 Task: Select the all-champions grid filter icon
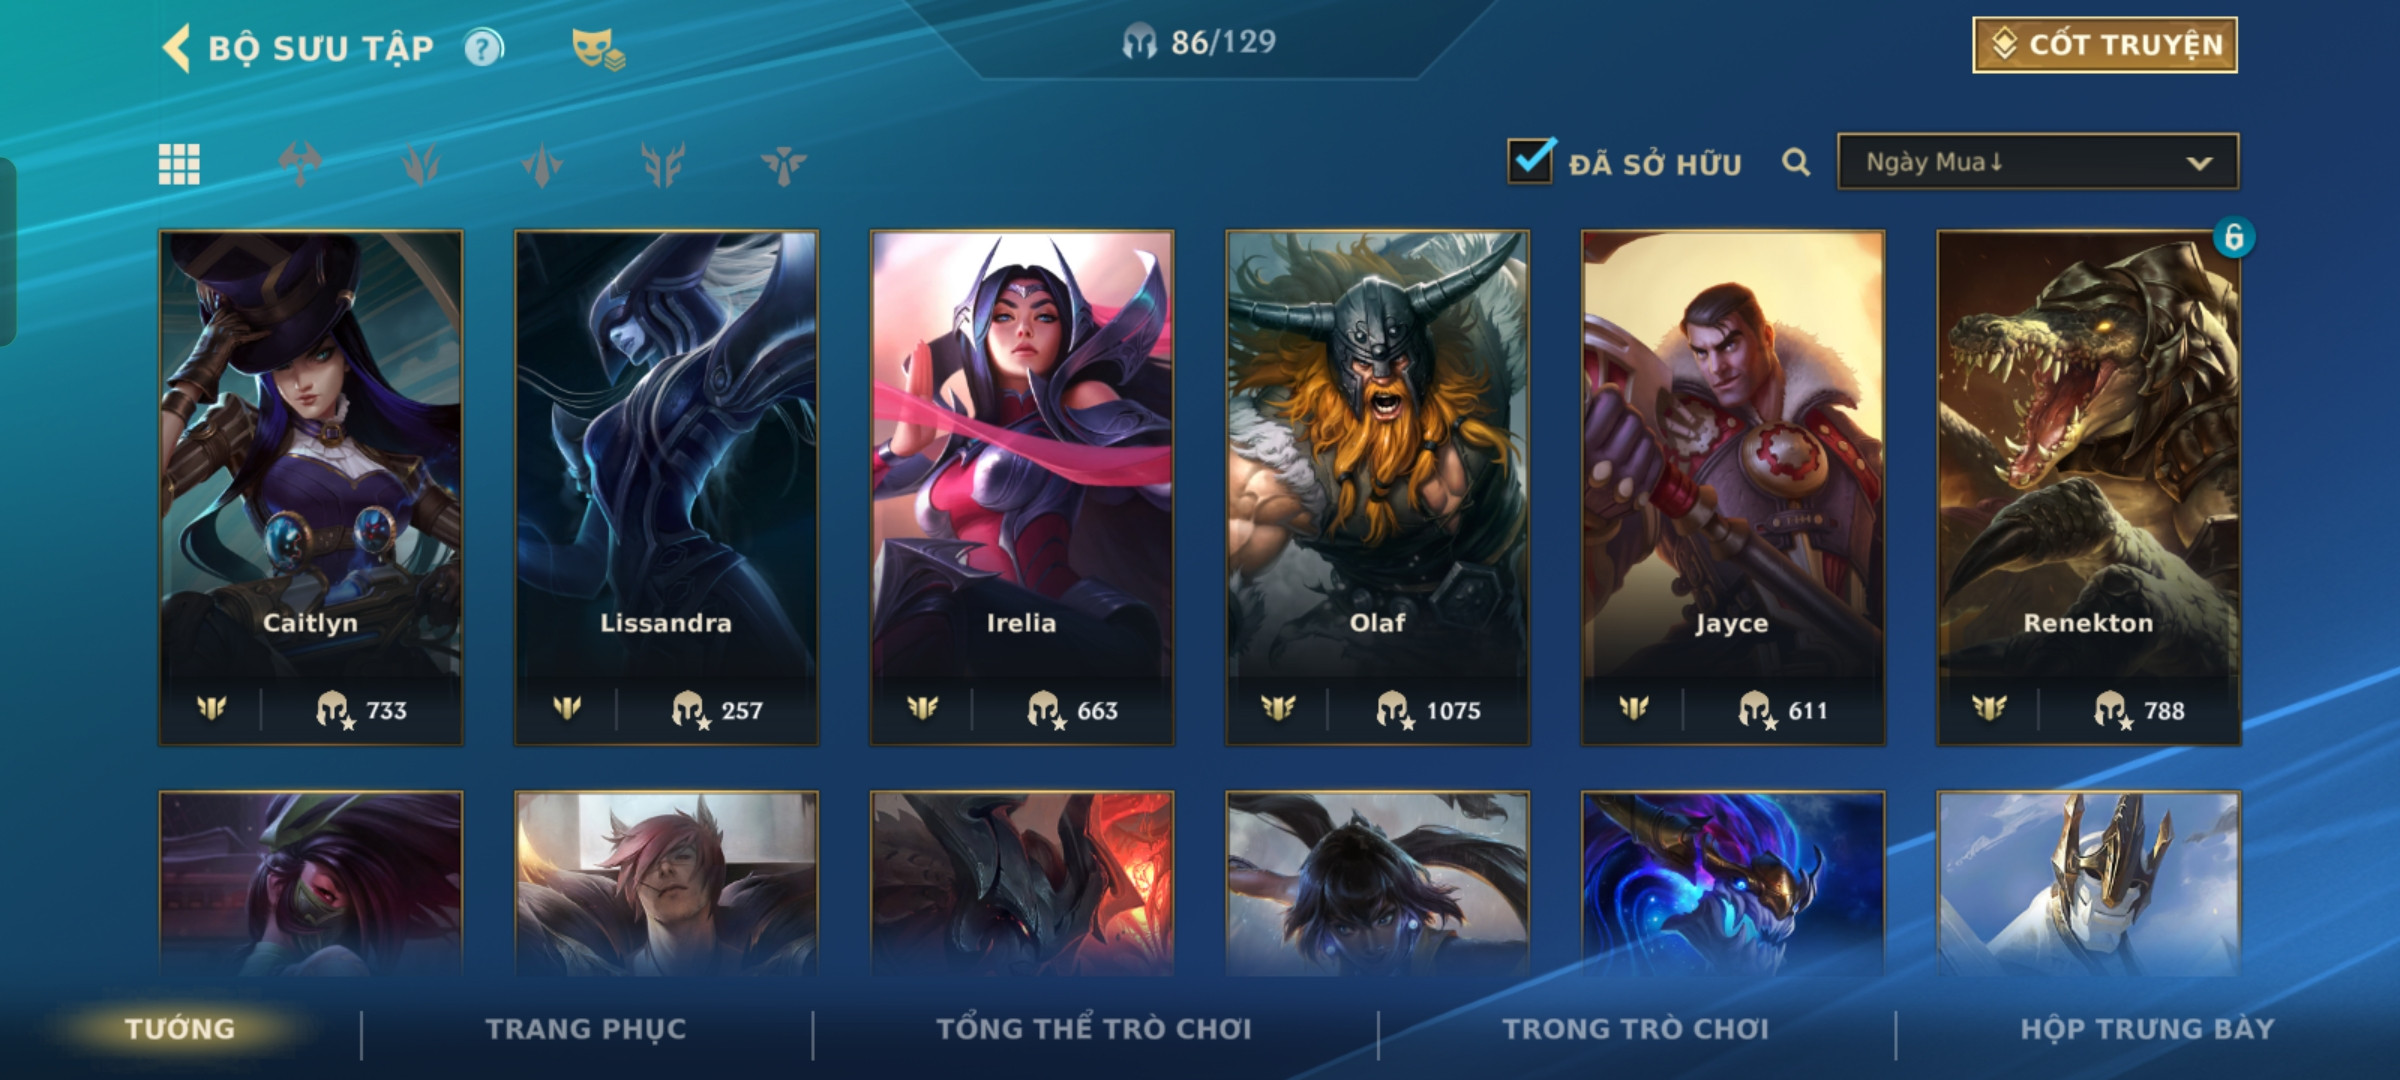179,165
